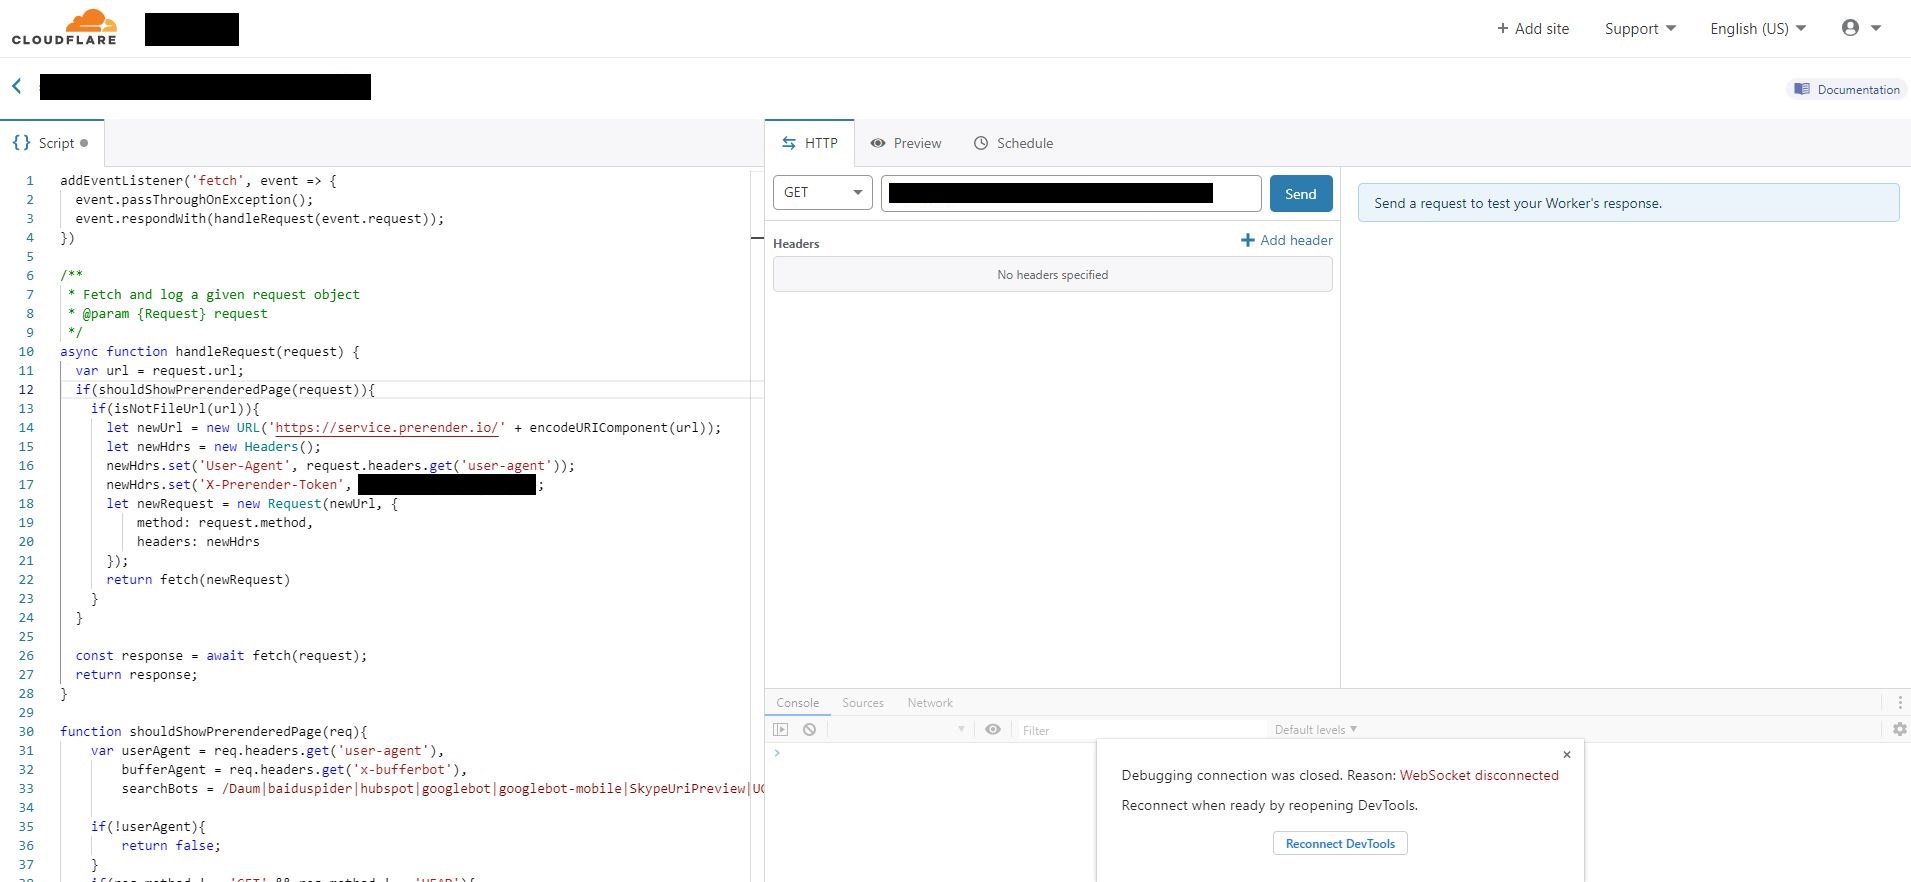Select the Console devtools tab
1911x882 pixels.
[798, 703]
